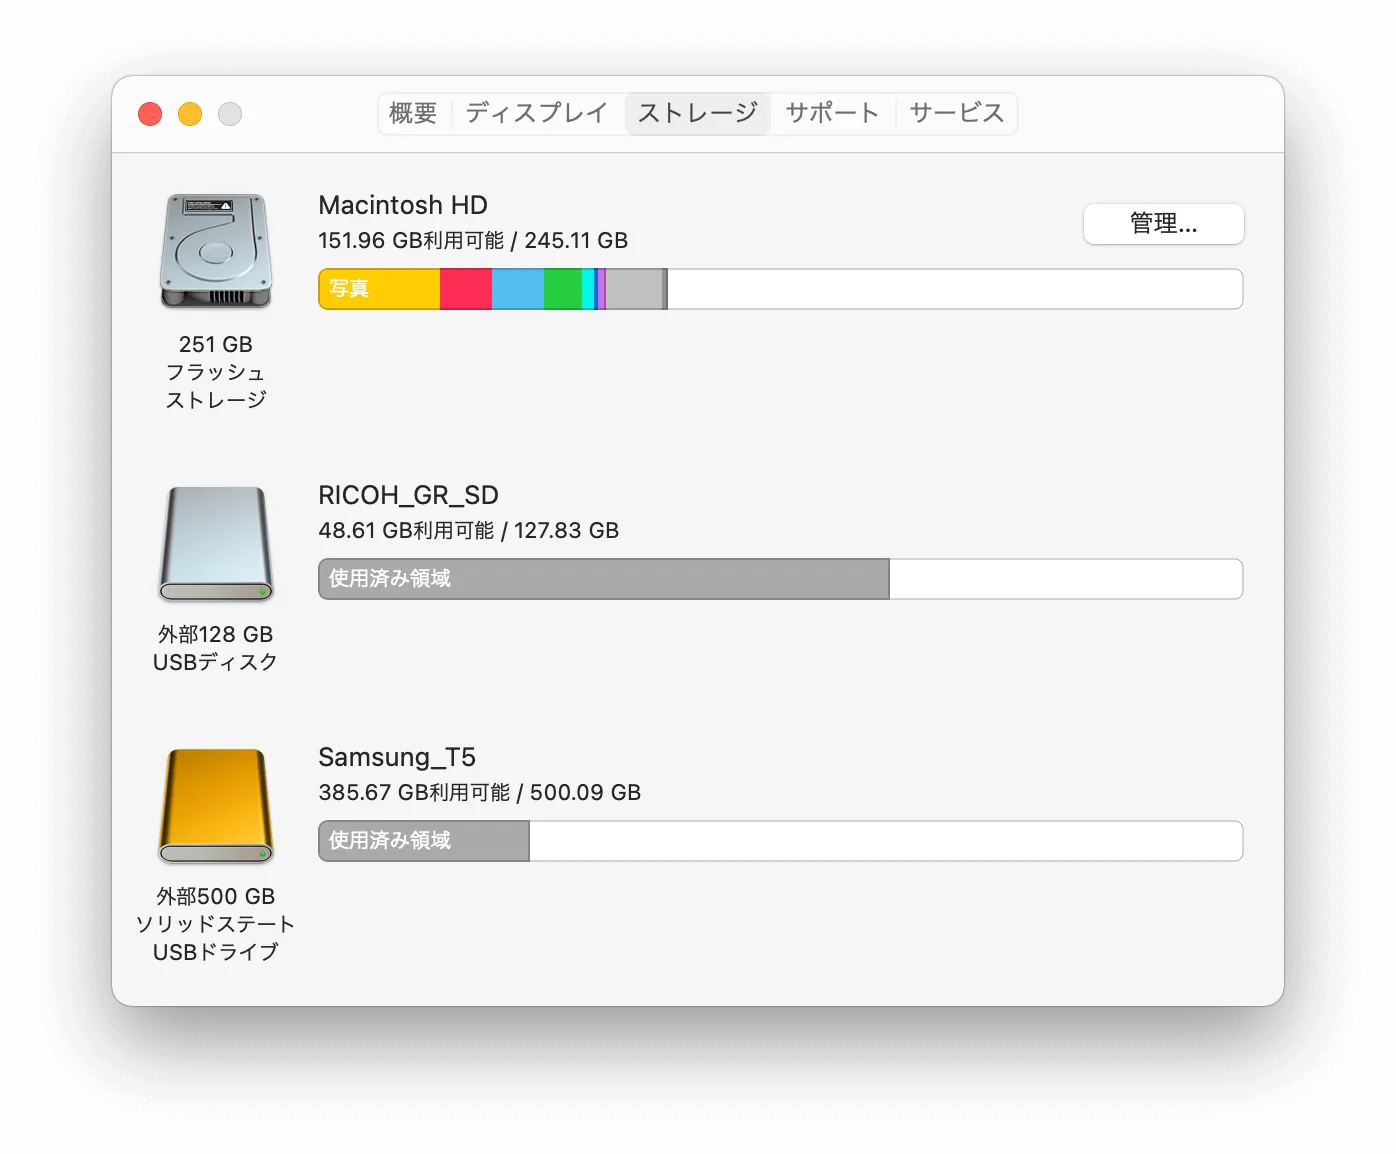1396x1154 pixels.
Task: Switch to the ディスプレイ tab
Action: tap(536, 113)
